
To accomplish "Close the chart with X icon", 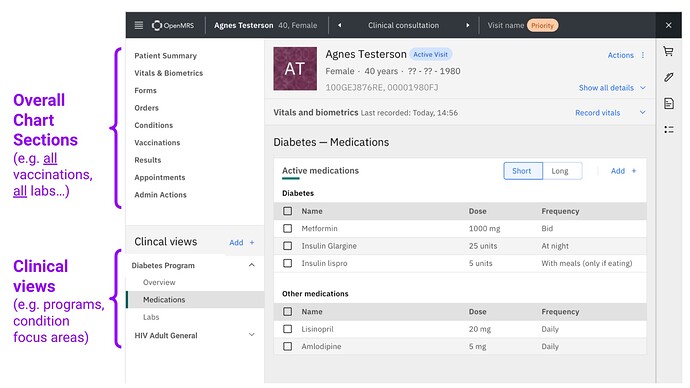I will coord(668,26).
